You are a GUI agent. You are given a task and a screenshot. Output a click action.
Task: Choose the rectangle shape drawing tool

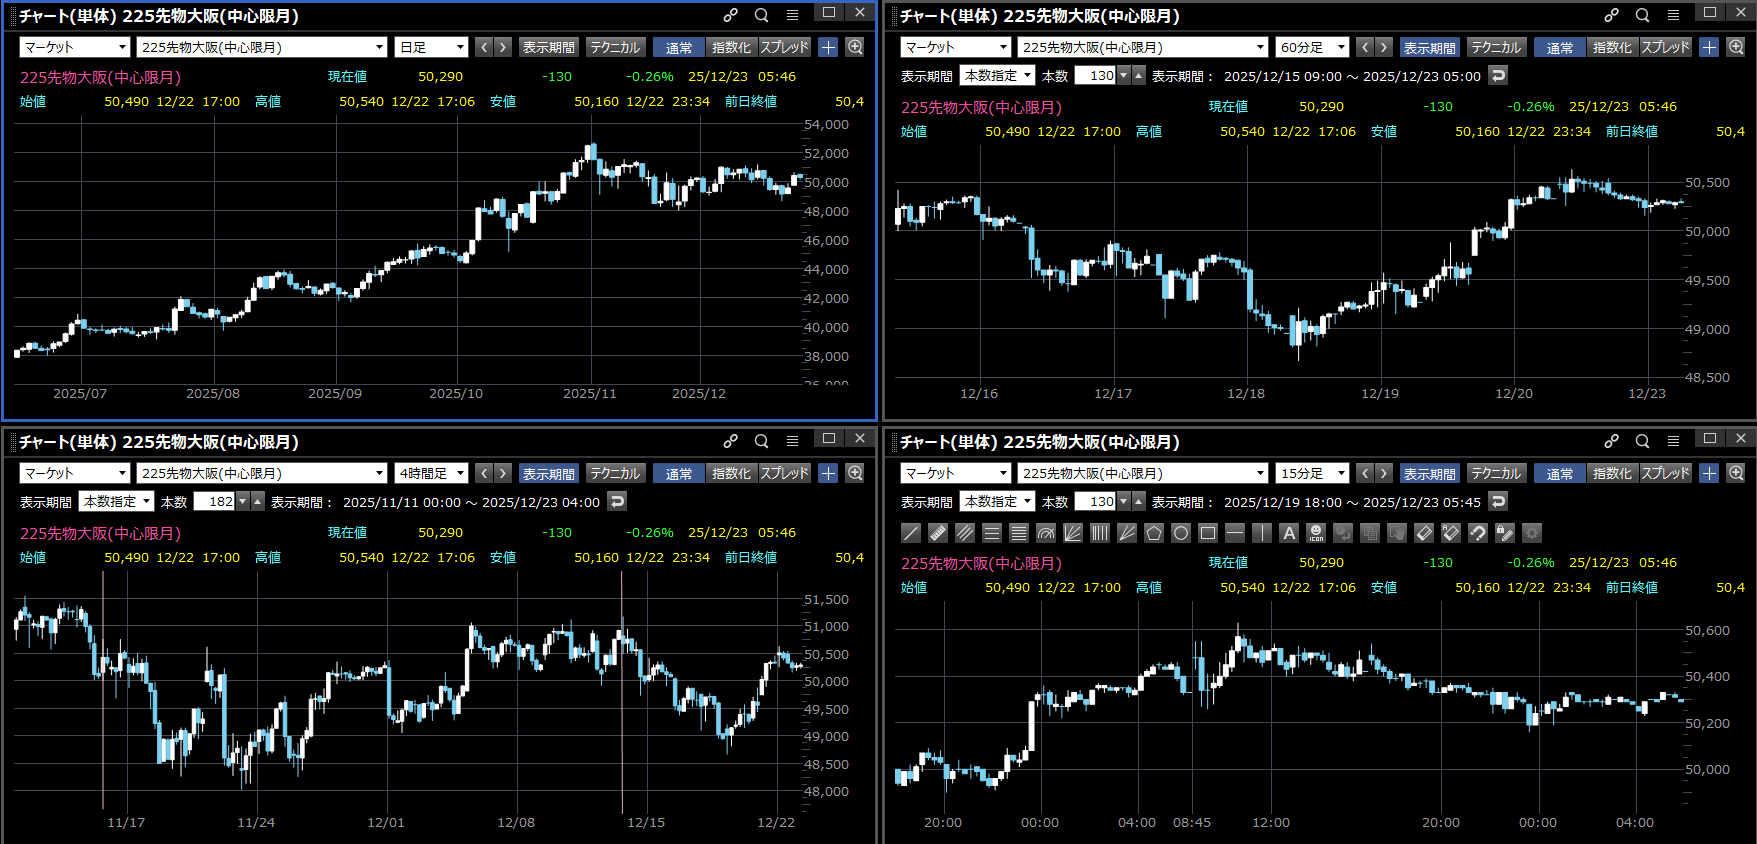click(x=1208, y=533)
